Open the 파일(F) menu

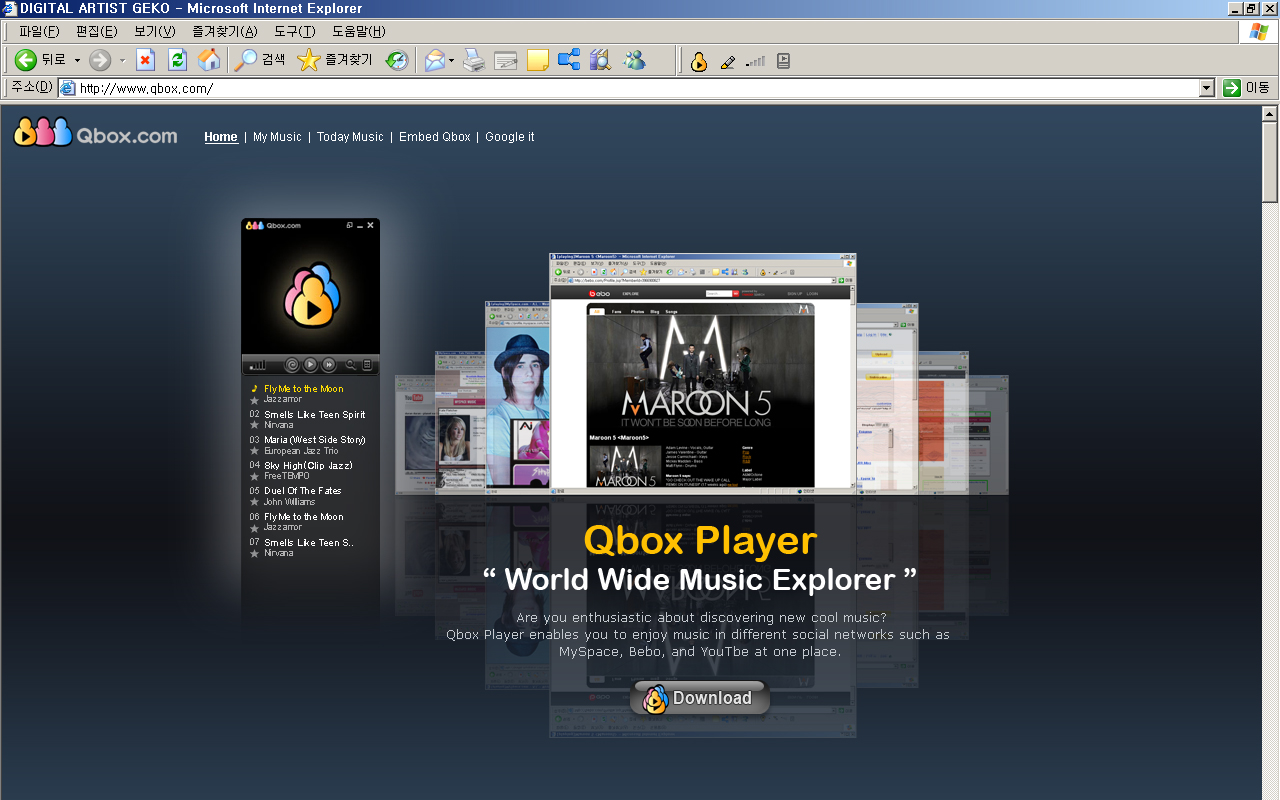[x=40, y=31]
